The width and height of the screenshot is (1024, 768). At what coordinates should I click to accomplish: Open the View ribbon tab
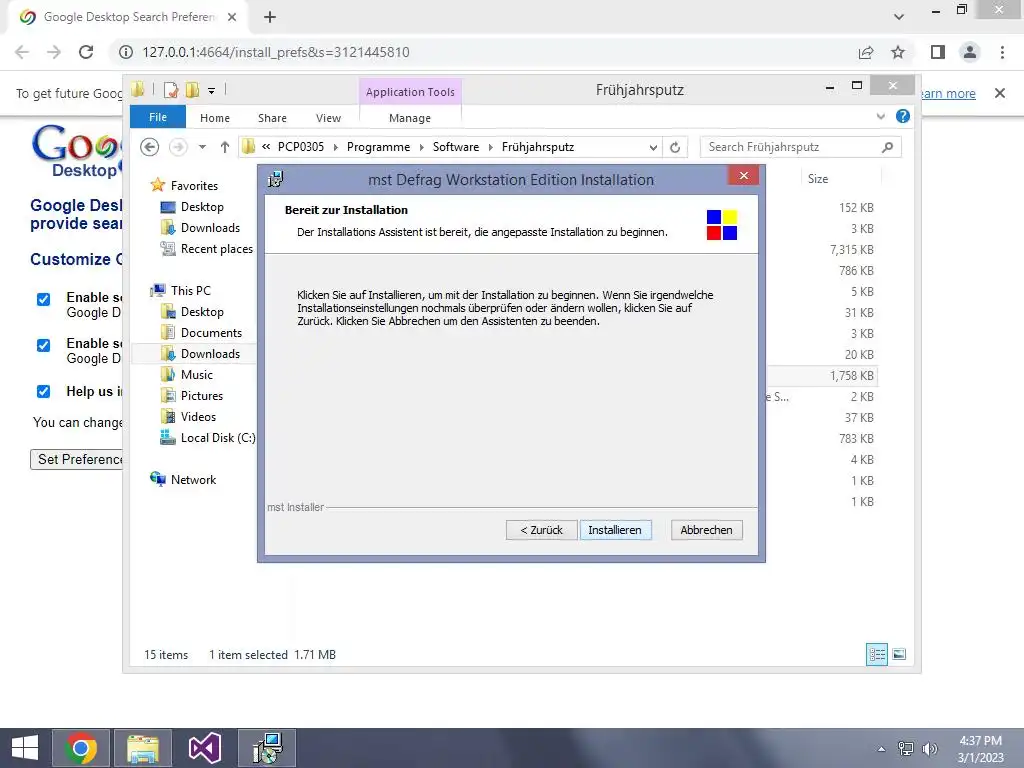328,118
